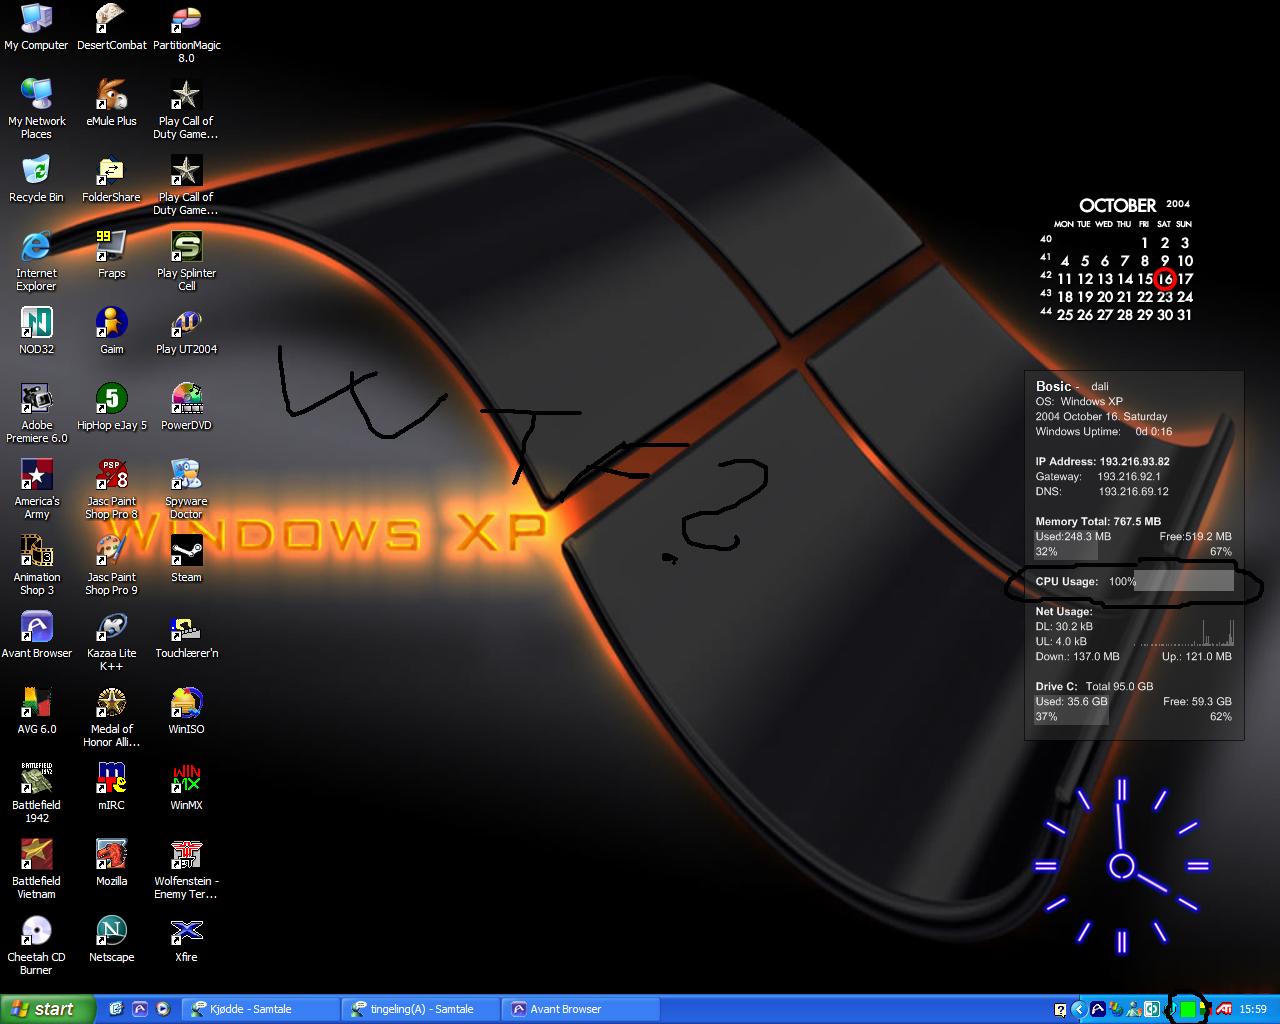Launch Mozilla desktop shortcut
The width and height of the screenshot is (1280, 1024).
pos(111,863)
